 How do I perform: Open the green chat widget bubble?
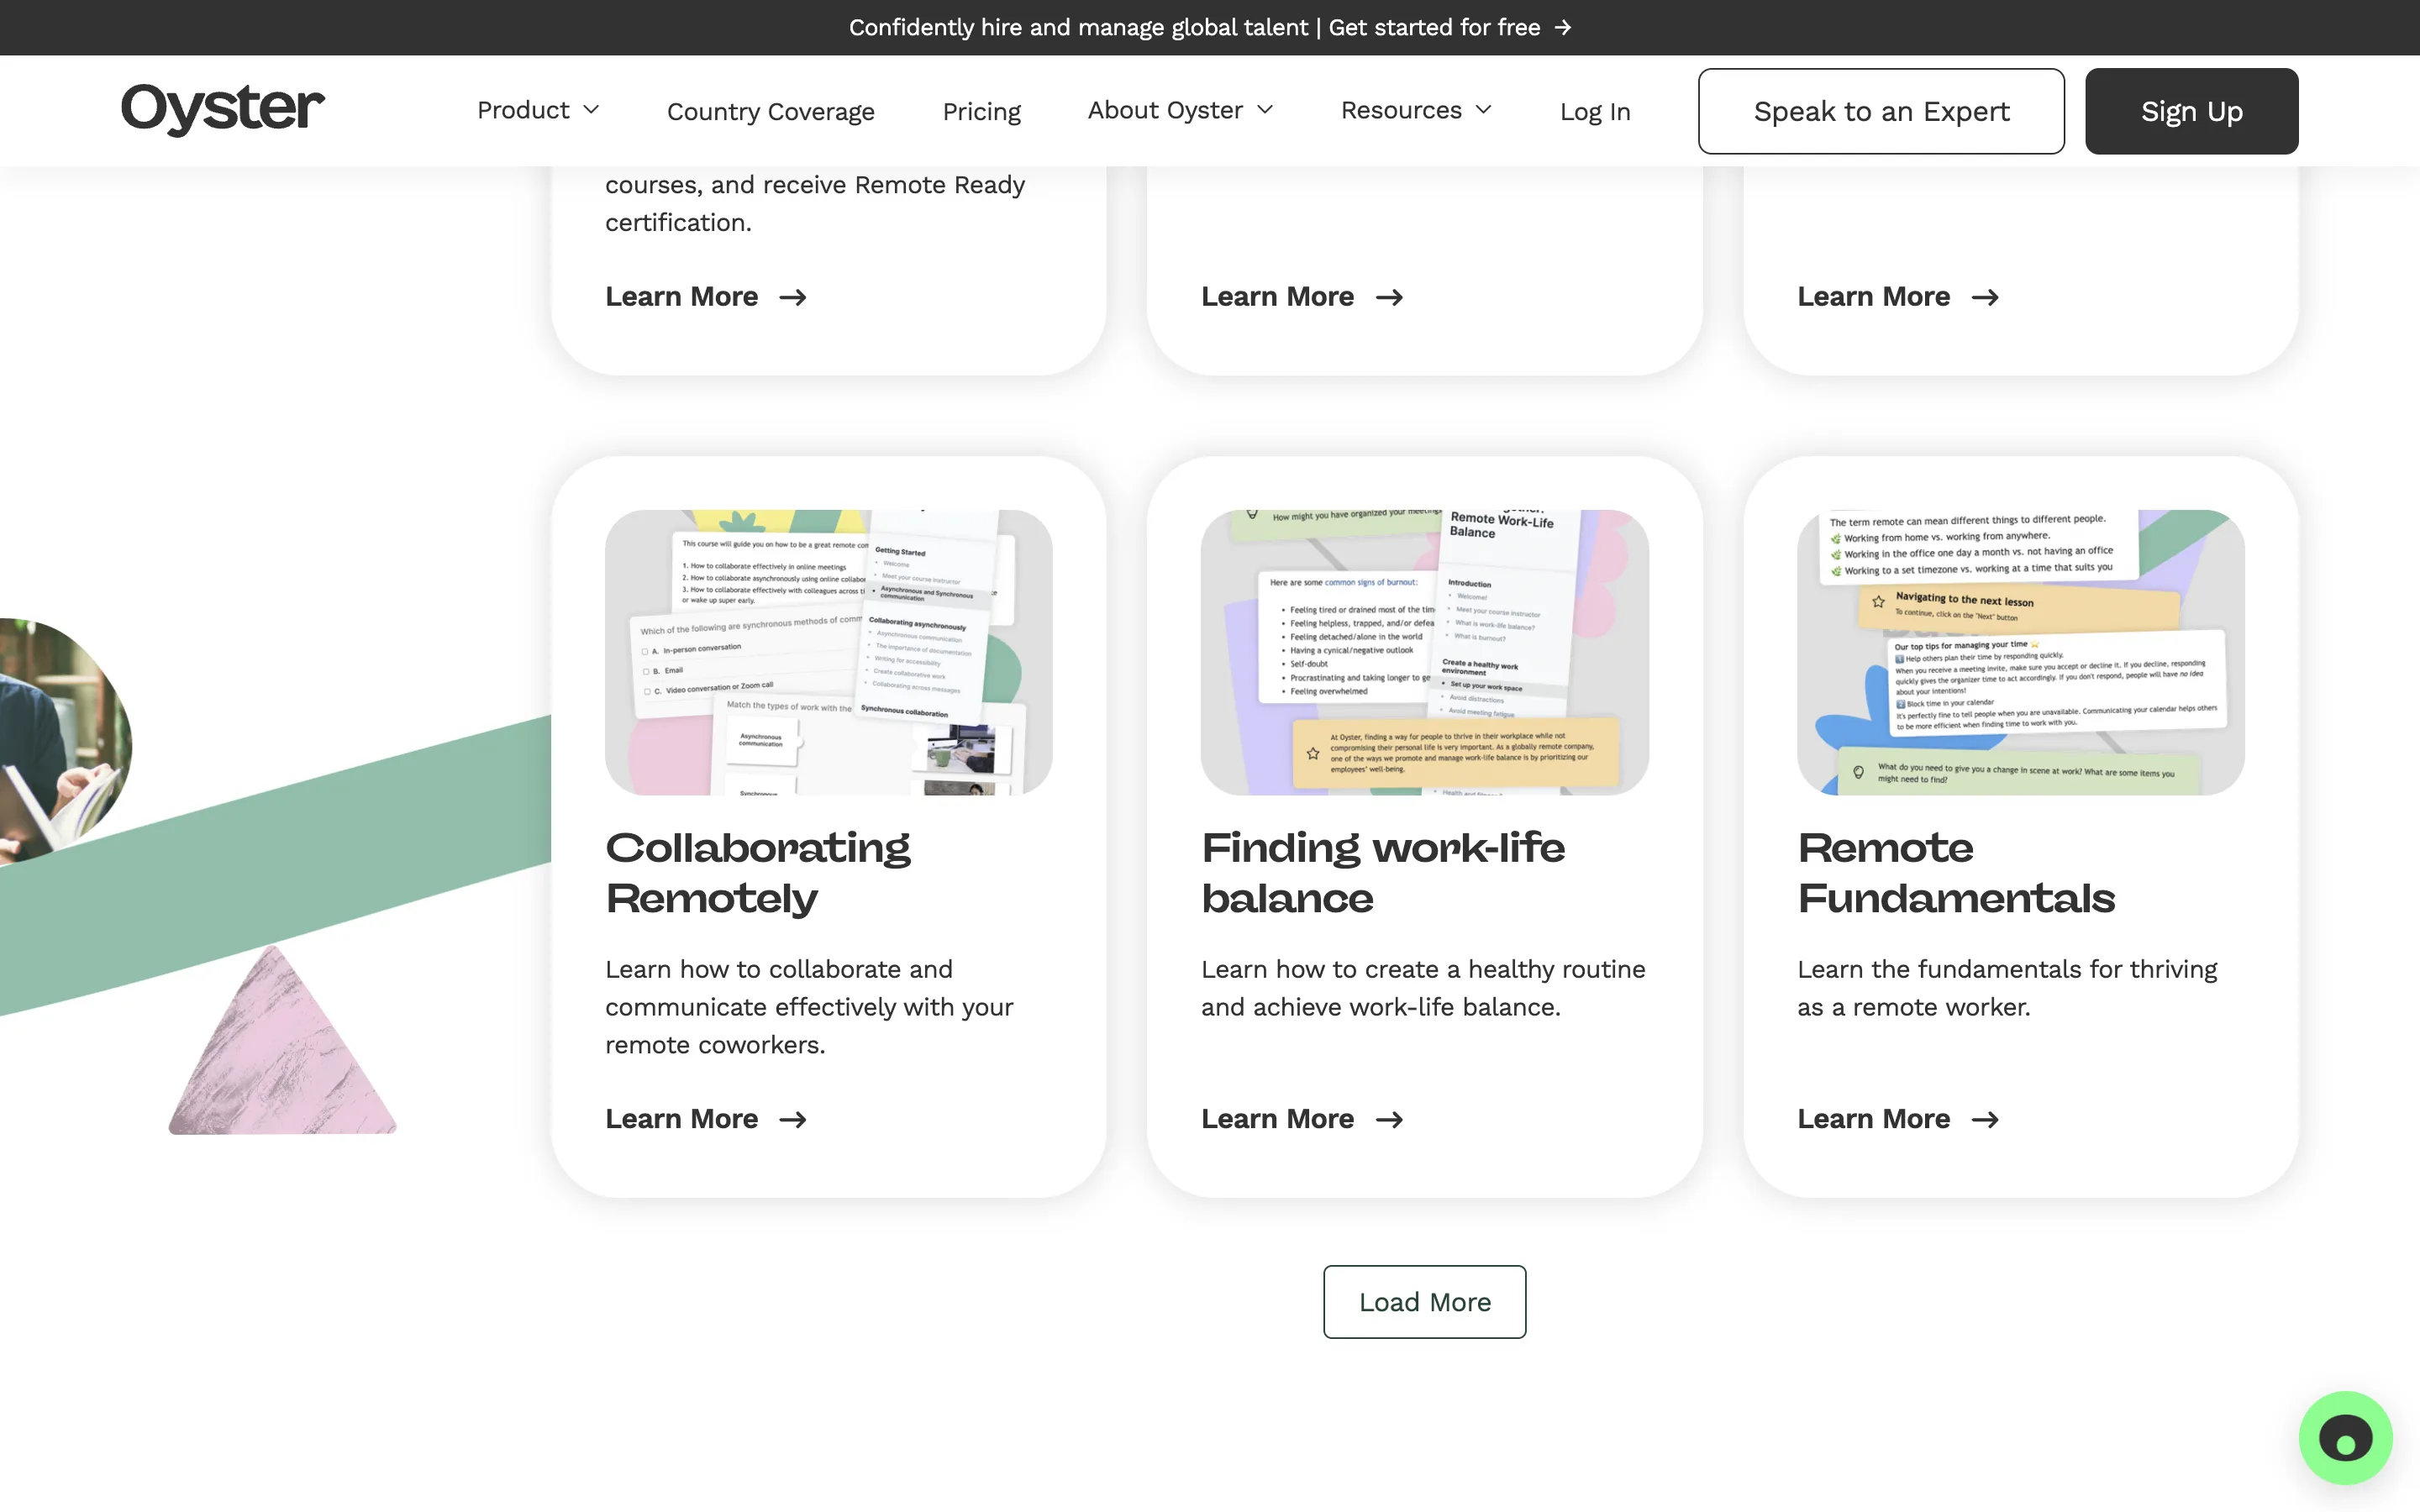point(2344,1438)
